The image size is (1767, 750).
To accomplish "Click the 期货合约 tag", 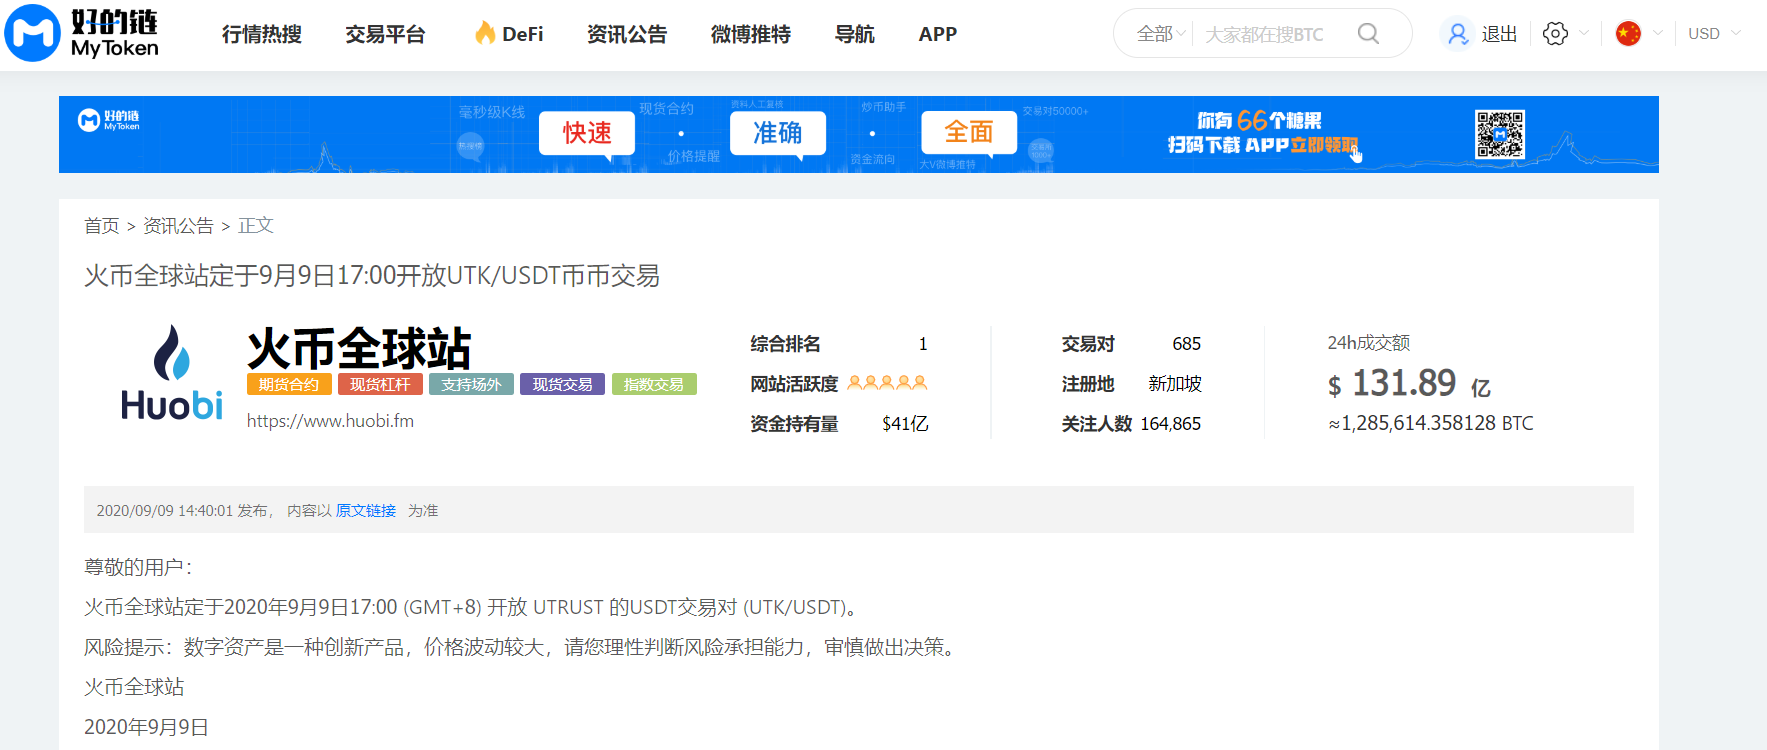I will pyautogui.click(x=288, y=384).
